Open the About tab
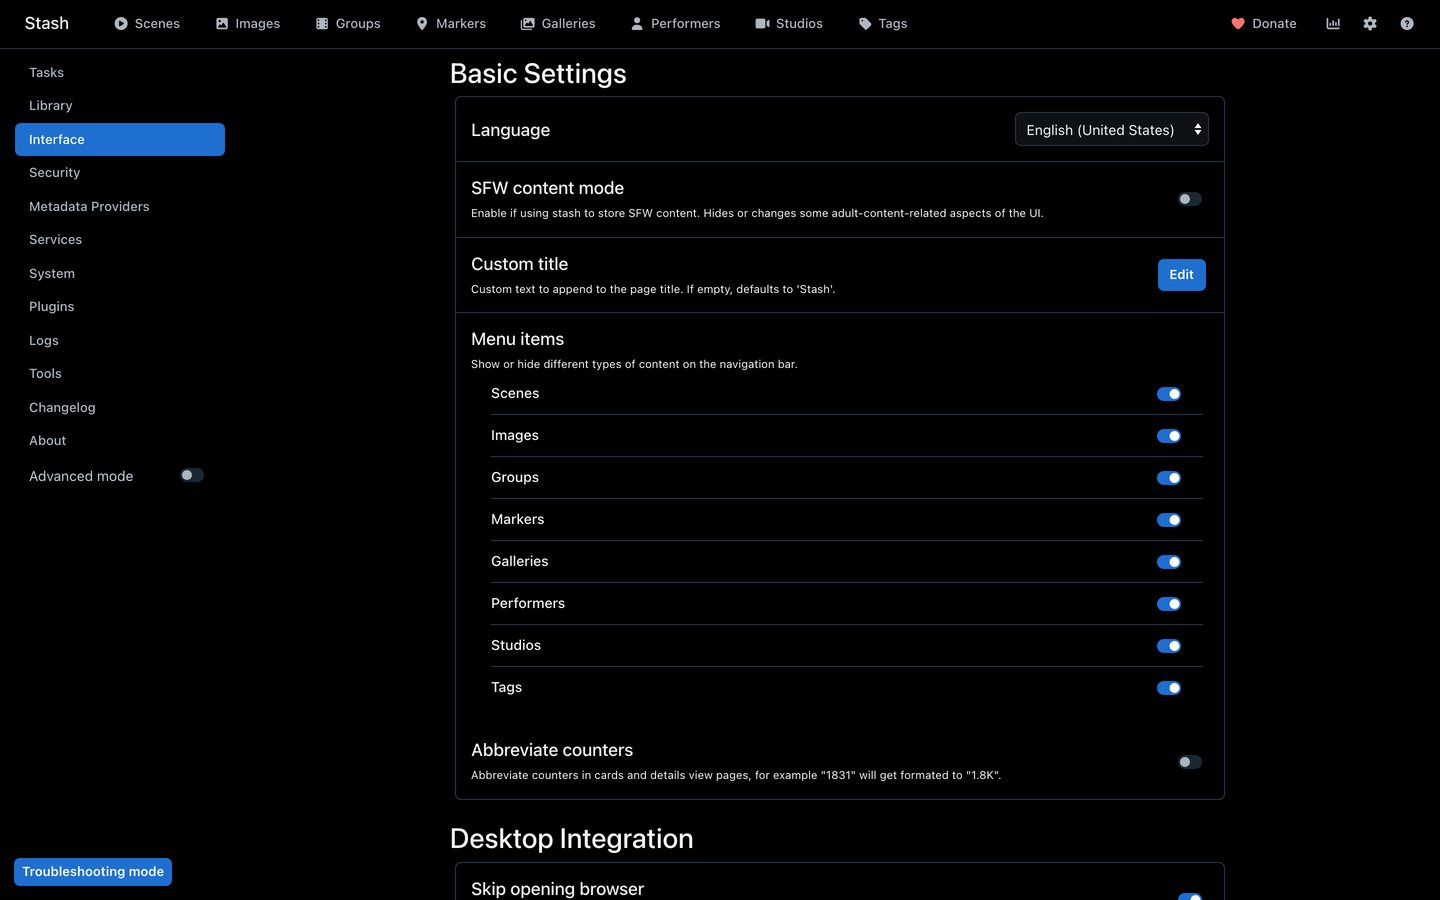This screenshot has width=1440, height=900. click(120, 441)
